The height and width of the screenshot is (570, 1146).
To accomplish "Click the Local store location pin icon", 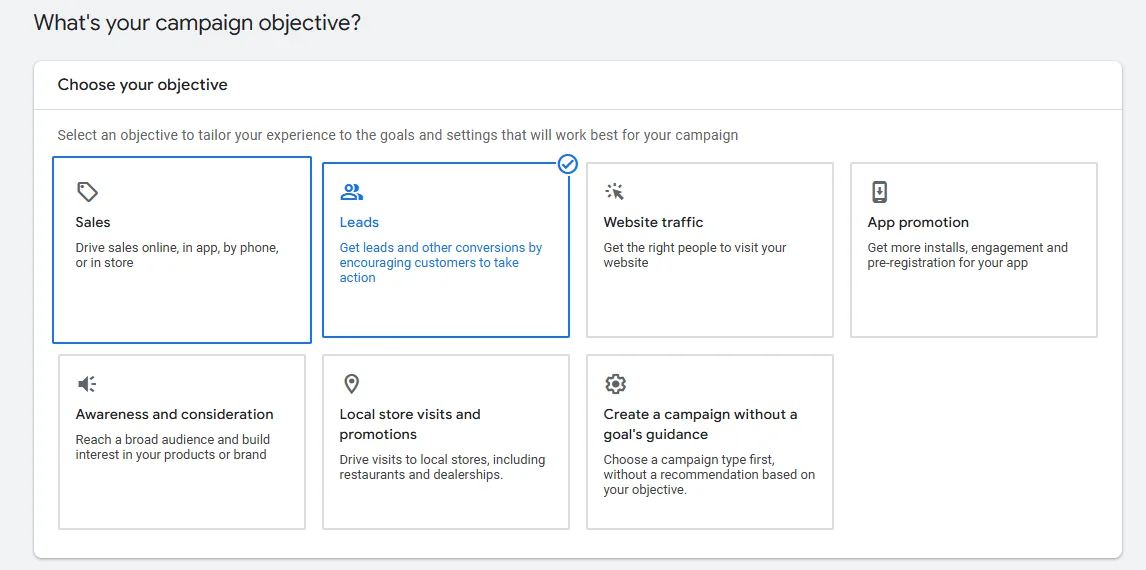I will [352, 384].
